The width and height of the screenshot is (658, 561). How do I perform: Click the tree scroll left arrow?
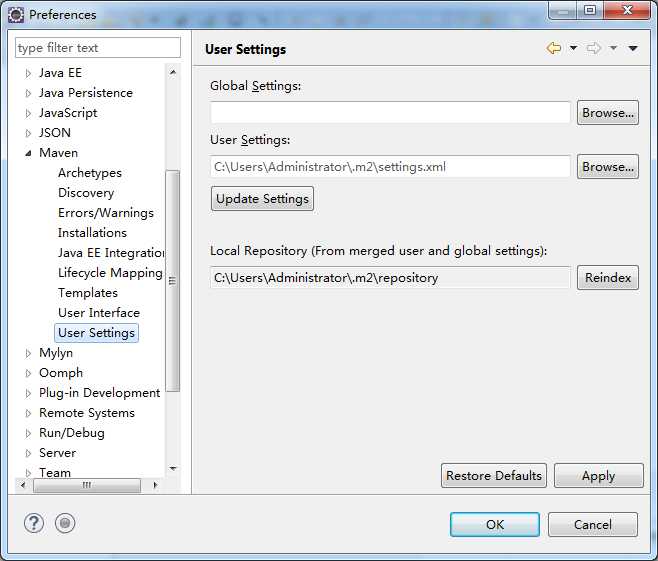point(23,485)
